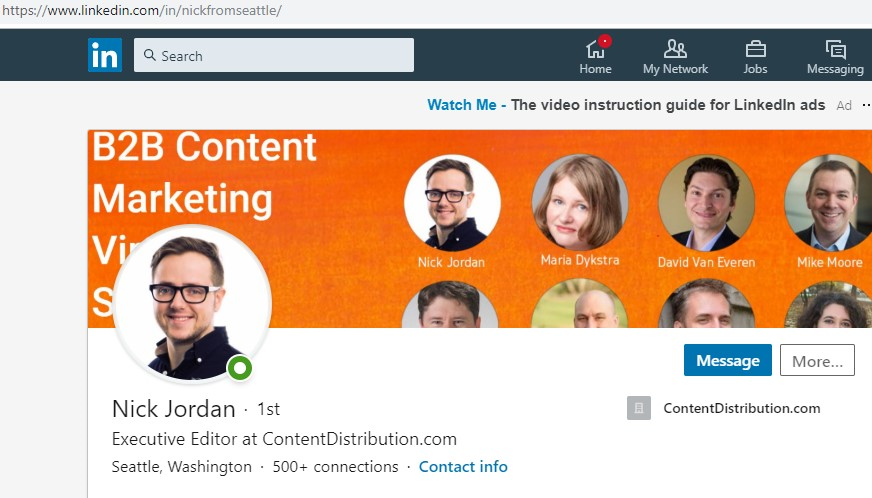Open ad options three-dot menu
The width and height of the screenshot is (872, 498).
point(866,105)
